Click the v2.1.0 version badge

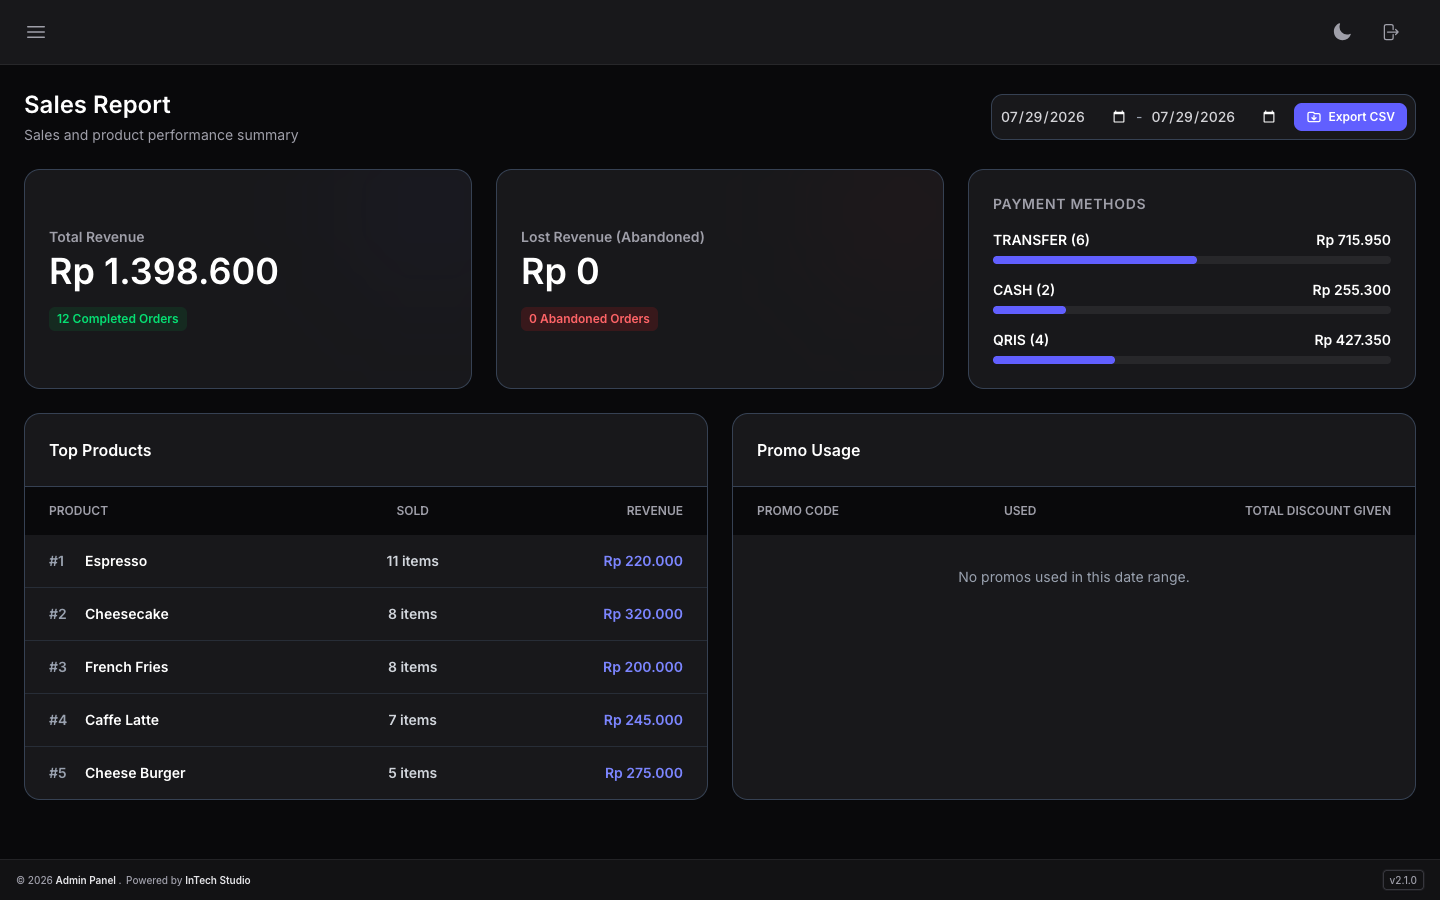[1403, 880]
